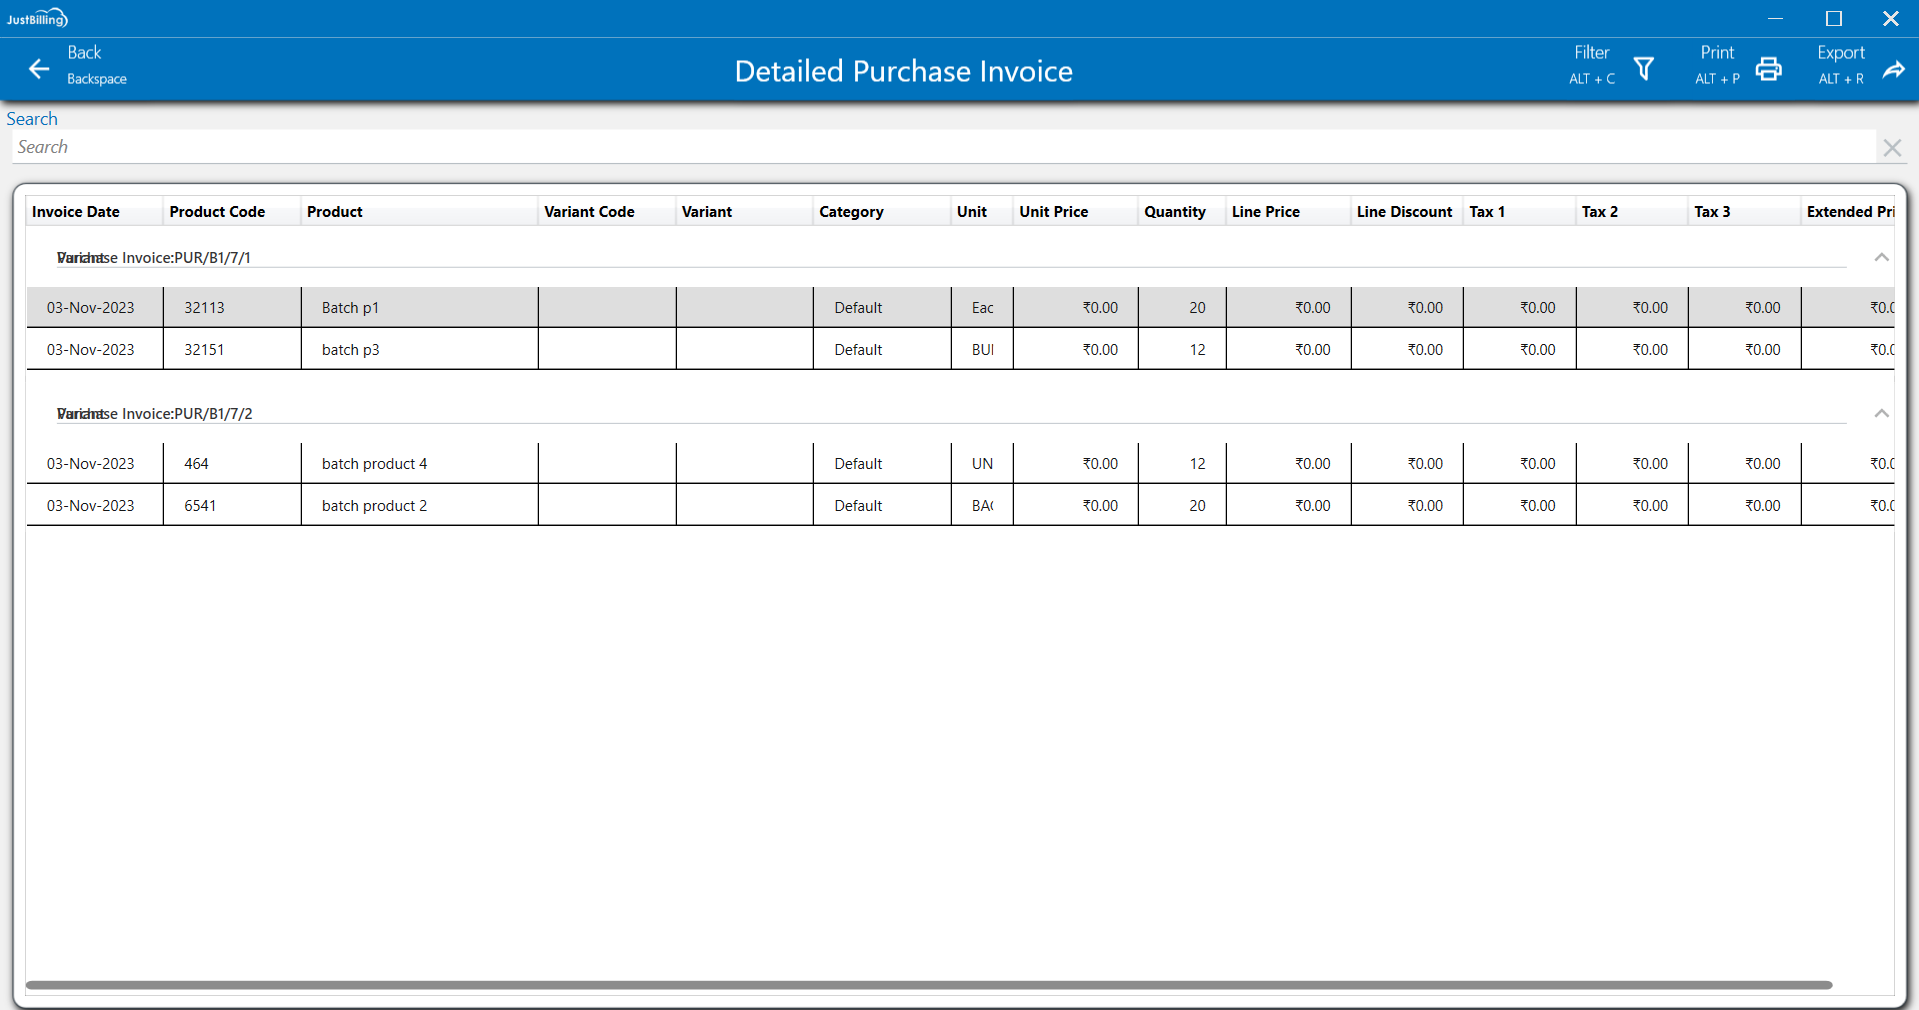Viewport: 1919px width, 1010px height.
Task: Collapse the PUR/B1/7/1 invoice group
Action: tap(1881, 257)
